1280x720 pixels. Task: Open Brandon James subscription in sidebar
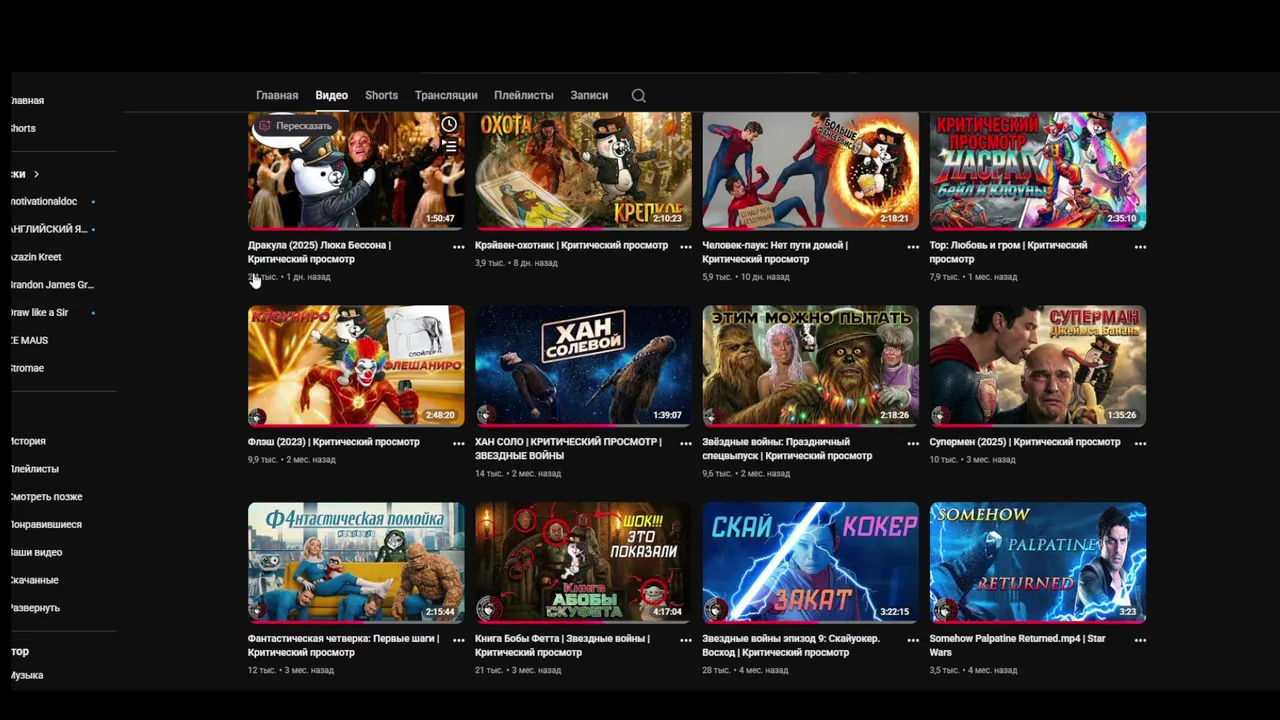tap(50, 285)
